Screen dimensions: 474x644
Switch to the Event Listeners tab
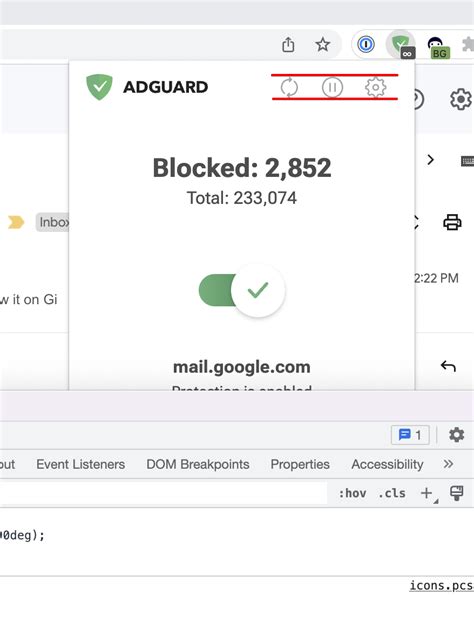(x=81, y=464)
